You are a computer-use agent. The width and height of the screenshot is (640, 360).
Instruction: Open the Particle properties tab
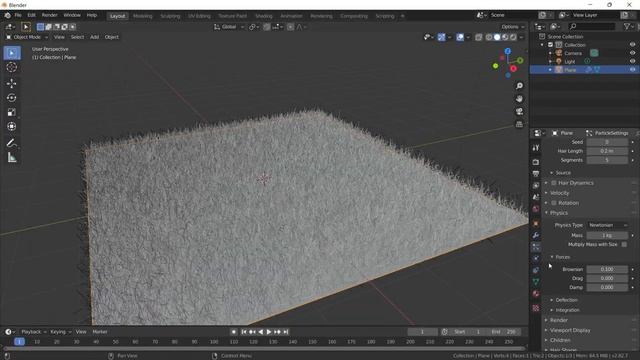(x=536, y=247)
